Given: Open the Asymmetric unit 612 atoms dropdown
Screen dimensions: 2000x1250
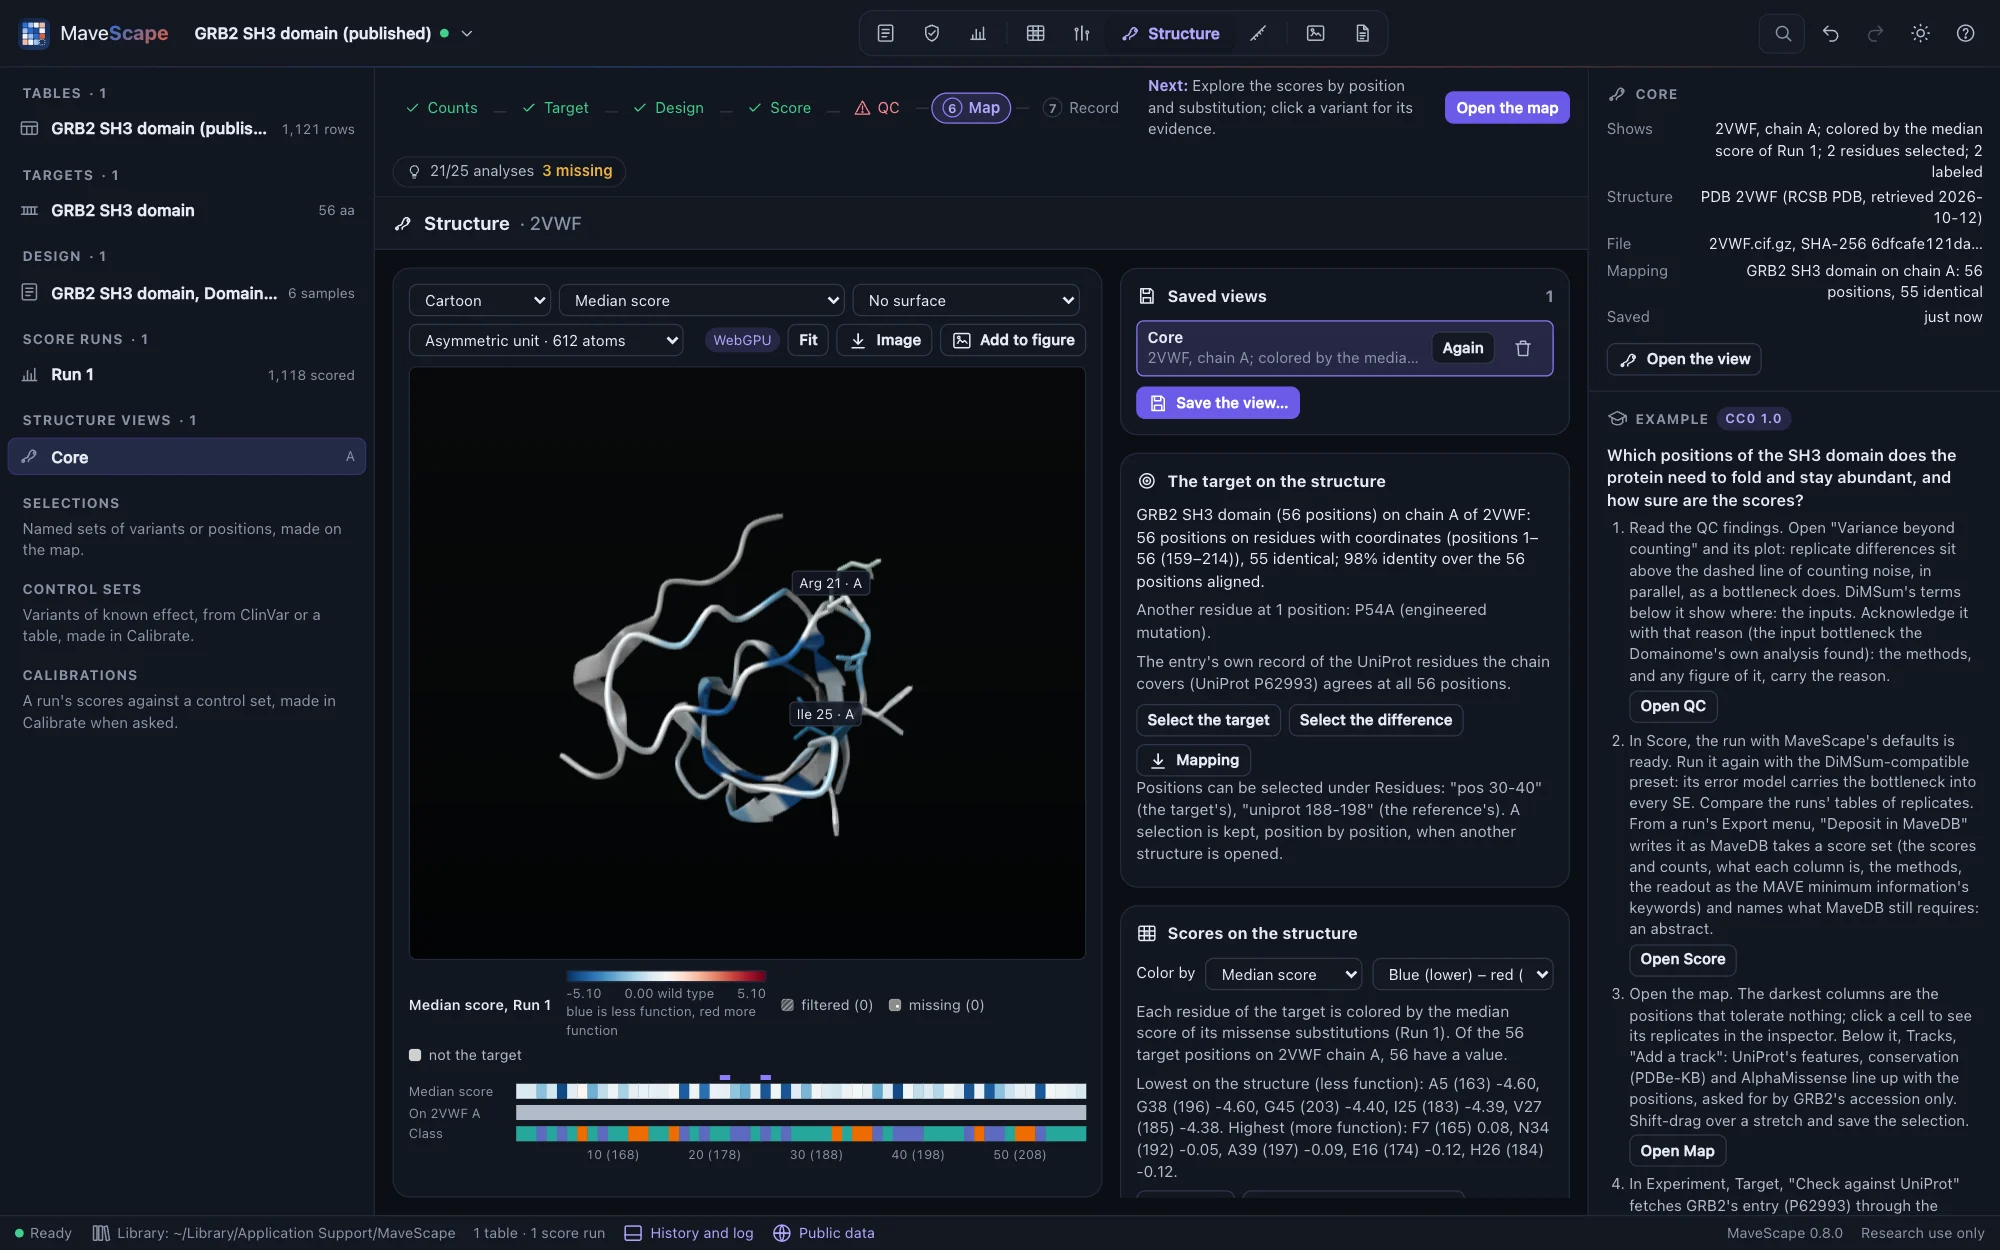Looking at the screenshot, I should pyautogui.click(x=546, y=340).
